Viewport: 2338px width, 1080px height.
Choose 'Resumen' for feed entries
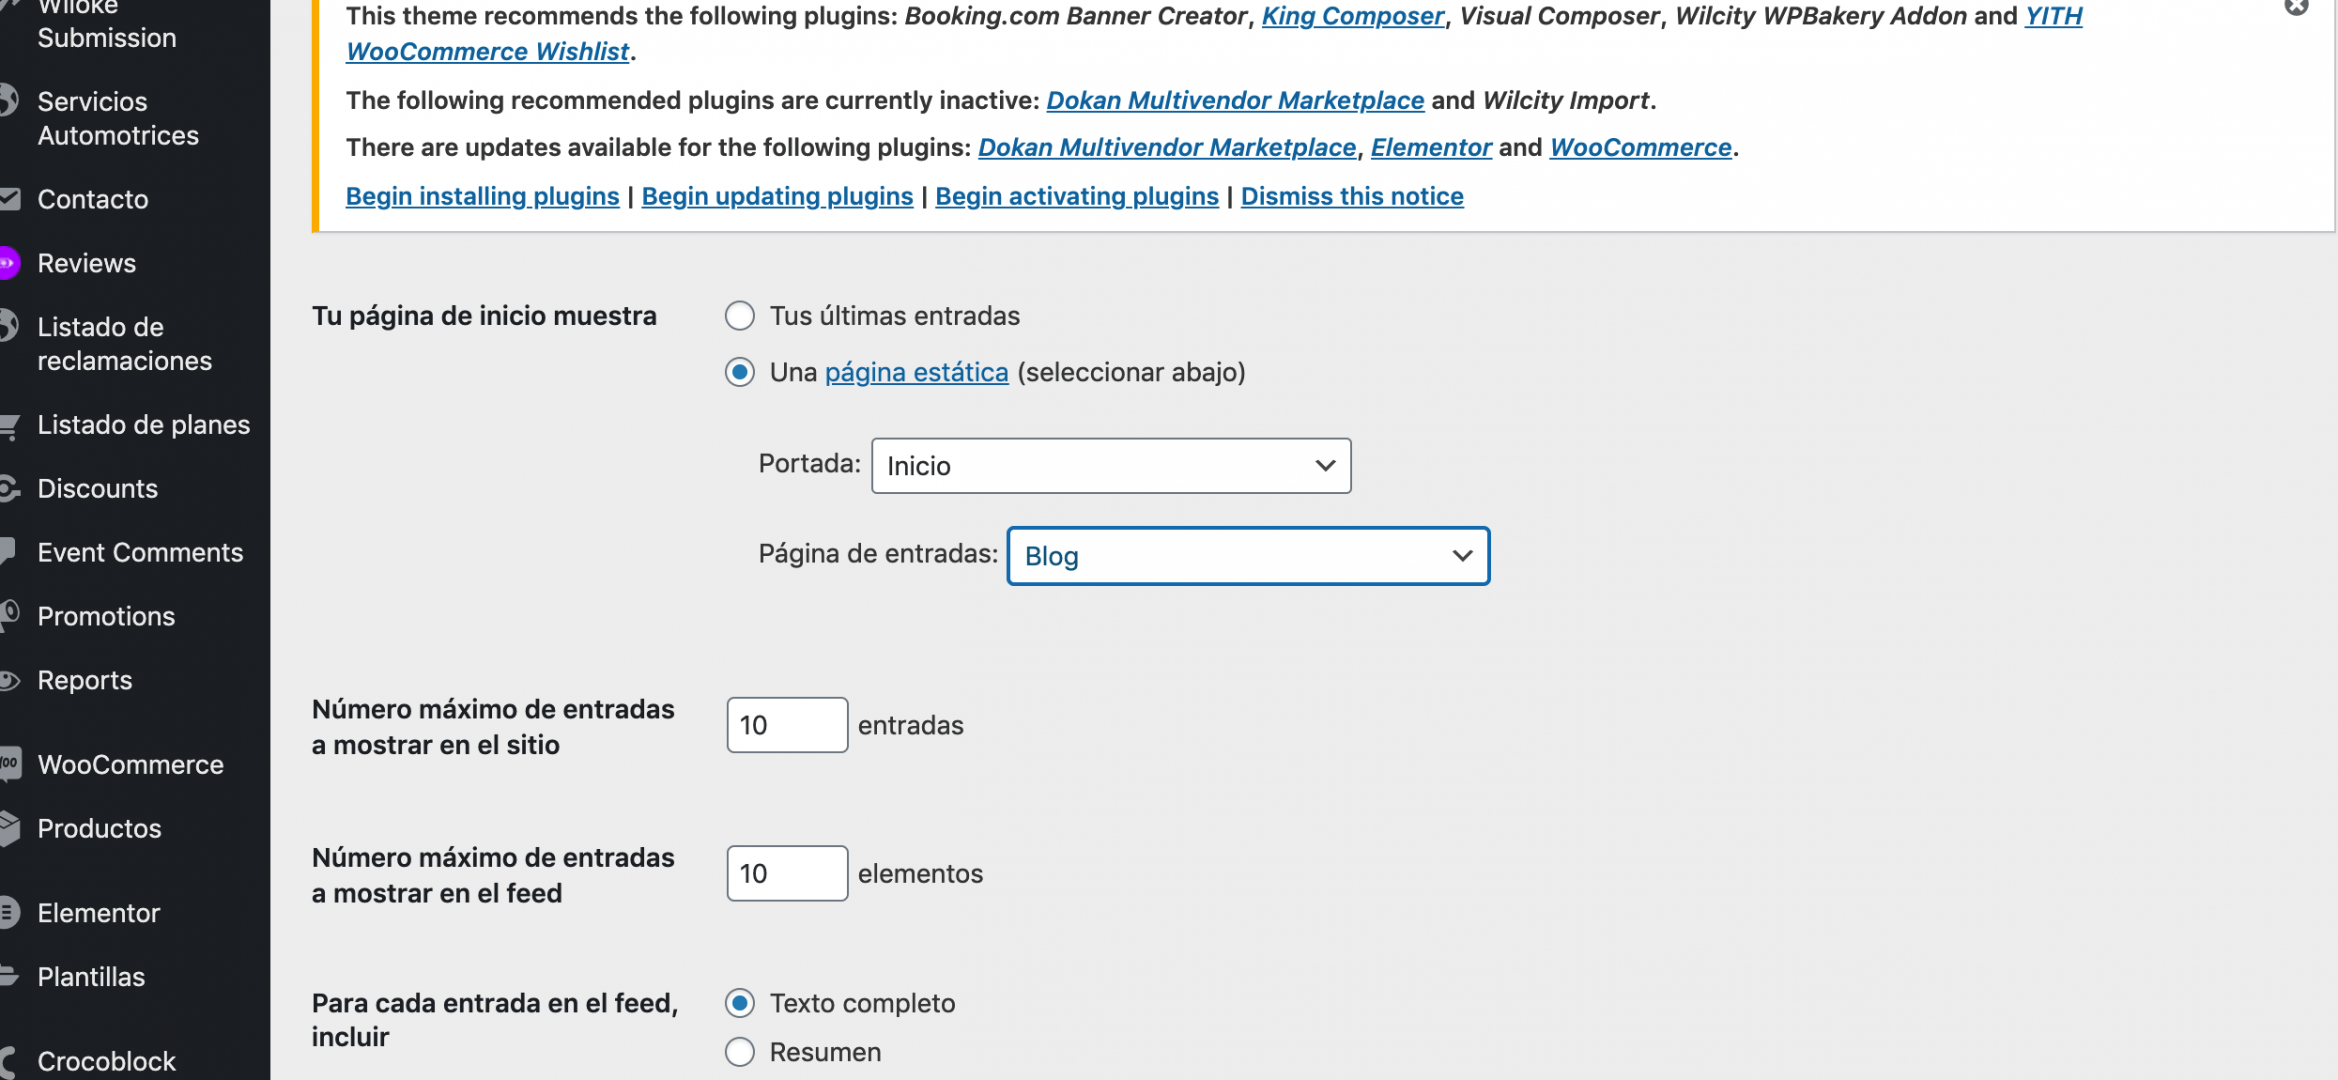739,1052
